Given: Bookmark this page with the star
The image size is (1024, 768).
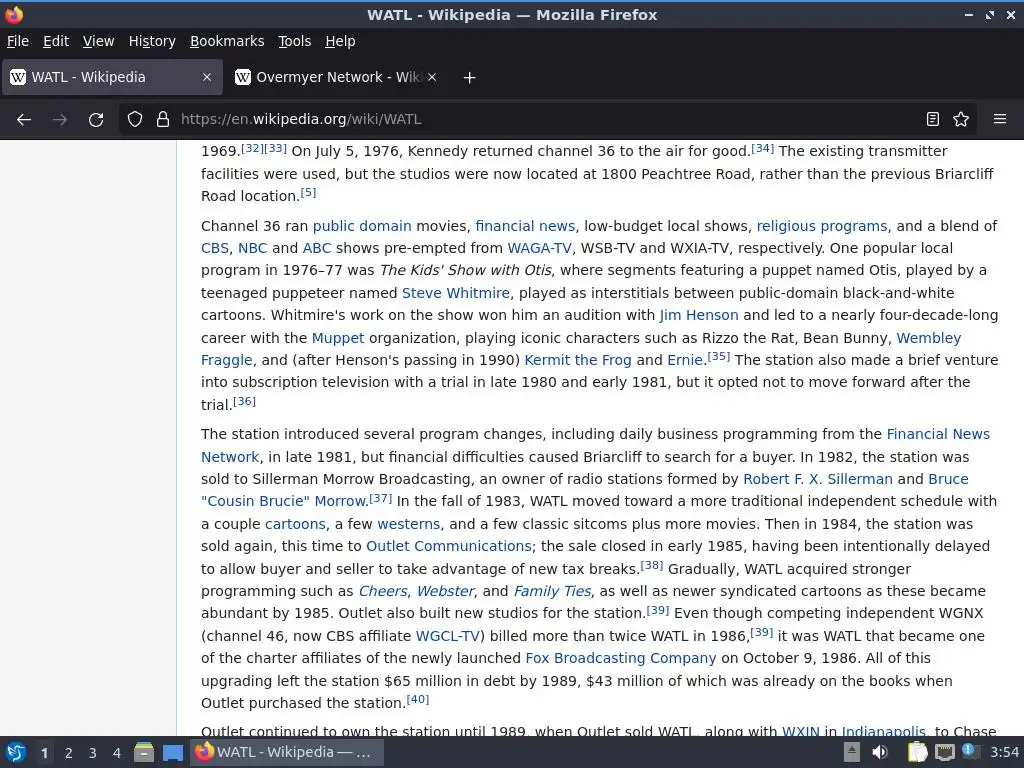Looking at the screenshot, I should tap(961, 120).
